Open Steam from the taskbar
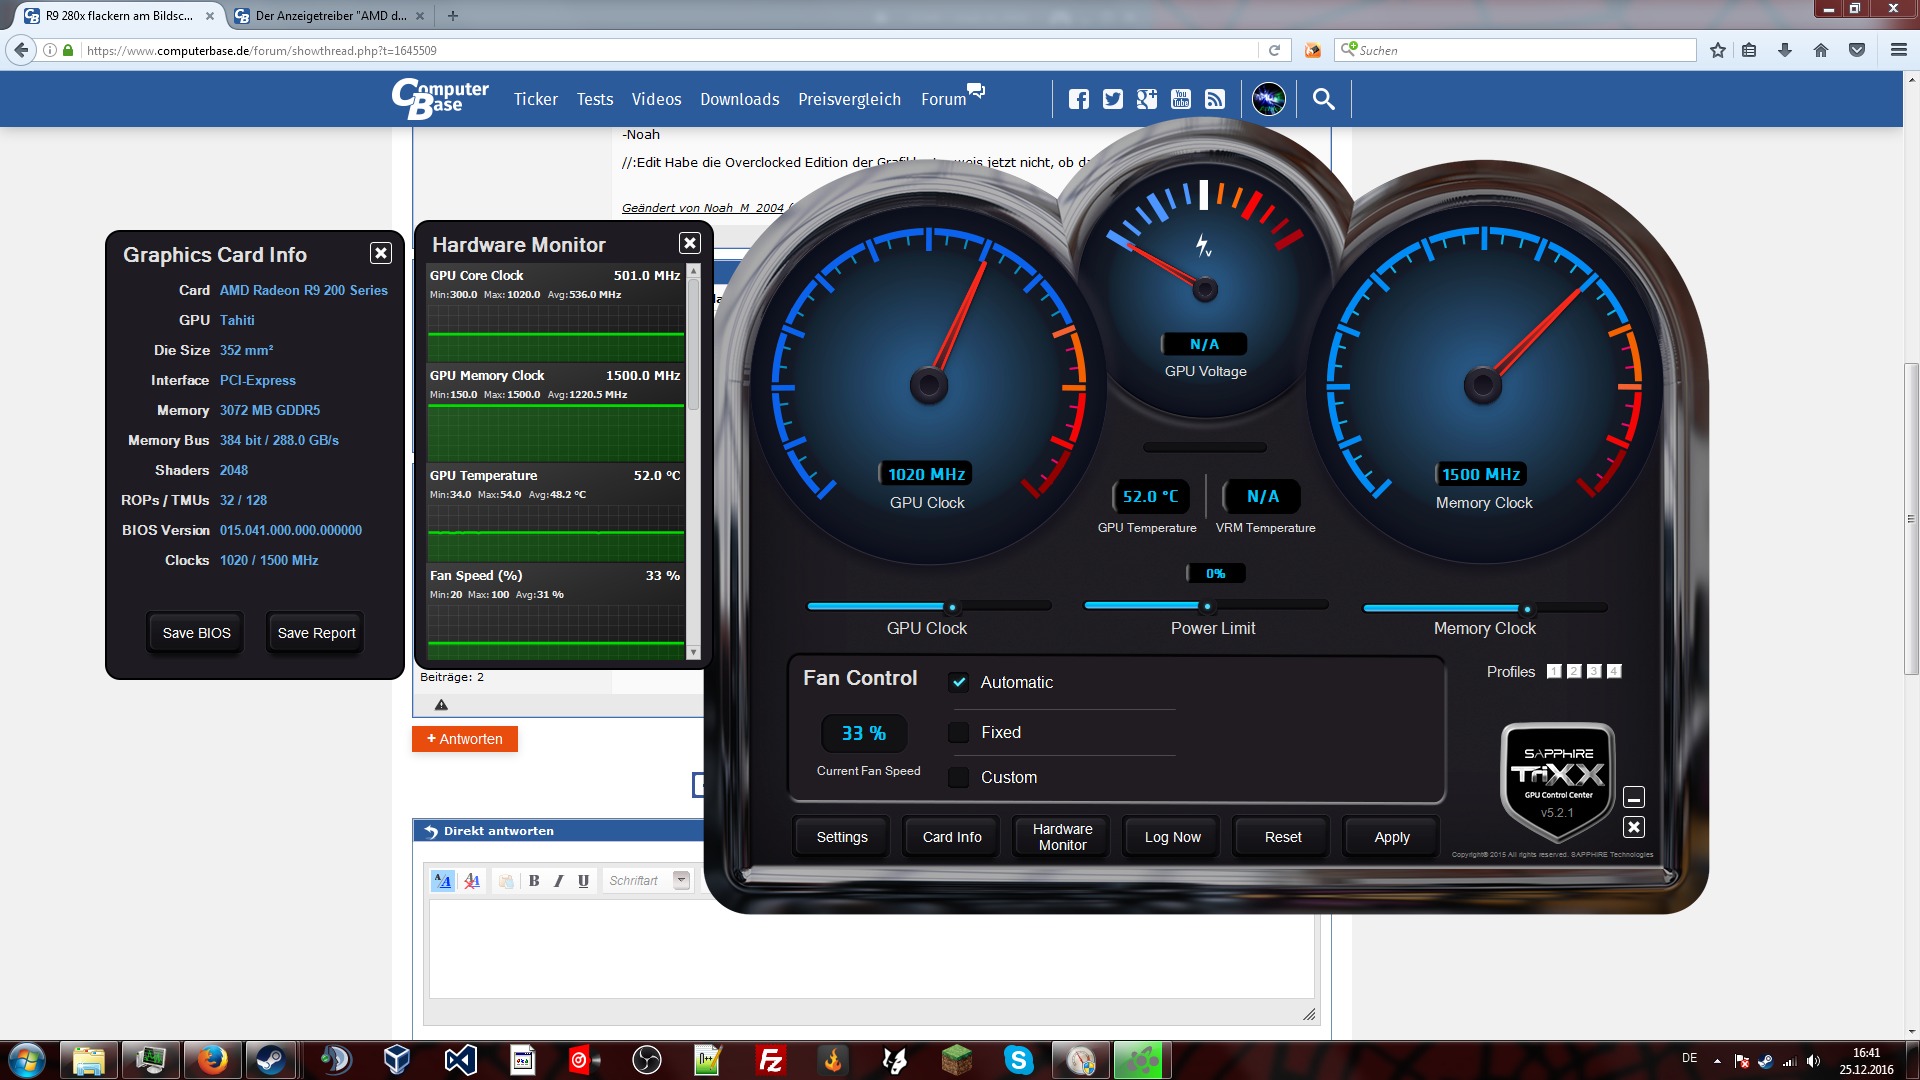The height and width of the screenshot is (1080, 1920). pos(271,1060)
